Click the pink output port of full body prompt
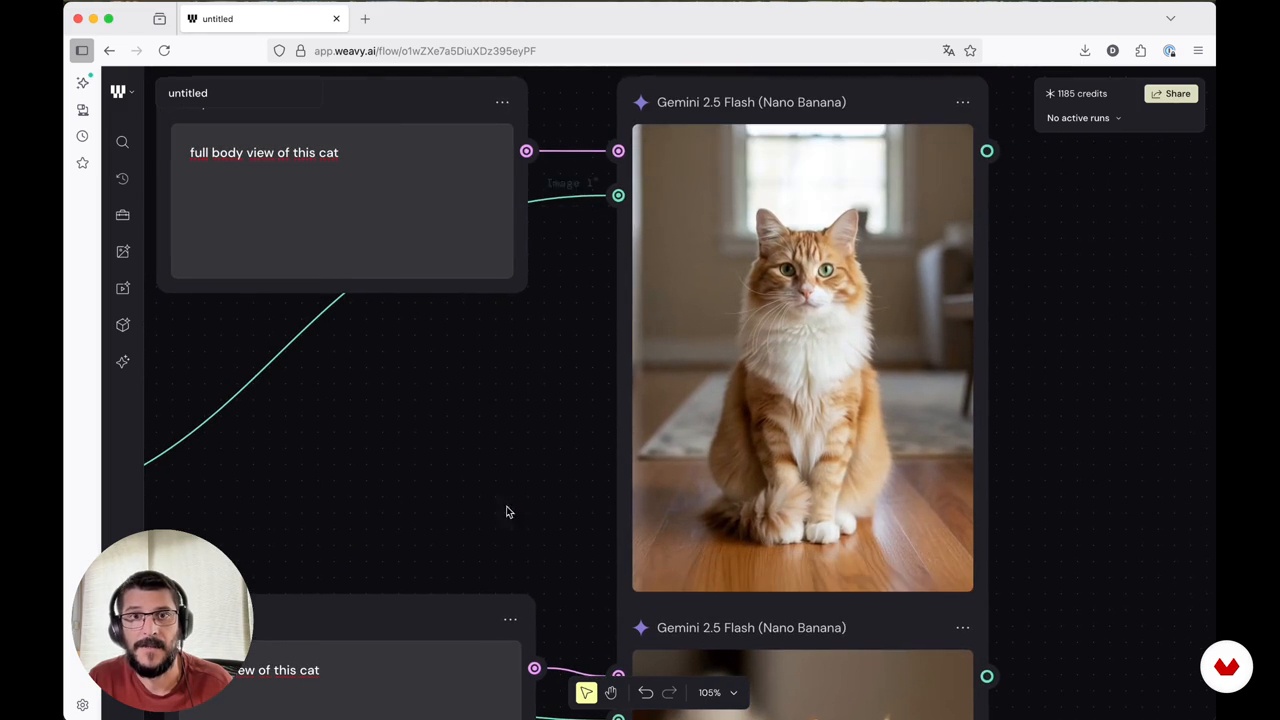This screenshot has height=720, width=1280. point(526,151)
